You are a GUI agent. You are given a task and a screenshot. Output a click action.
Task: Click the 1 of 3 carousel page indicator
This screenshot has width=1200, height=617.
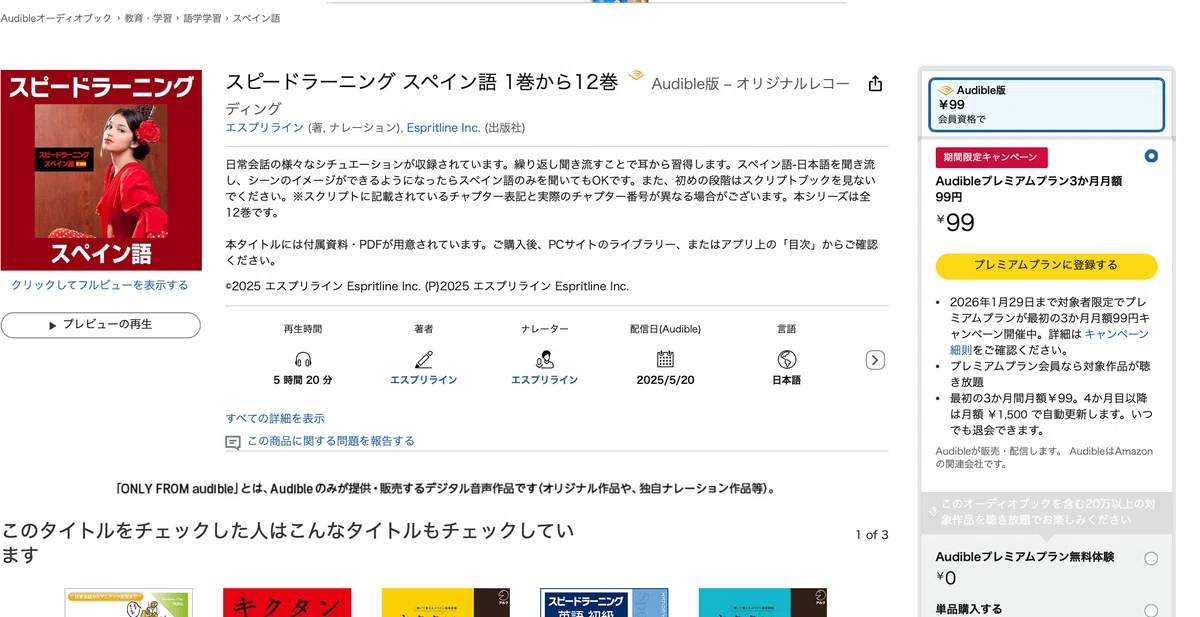(871, 535)
